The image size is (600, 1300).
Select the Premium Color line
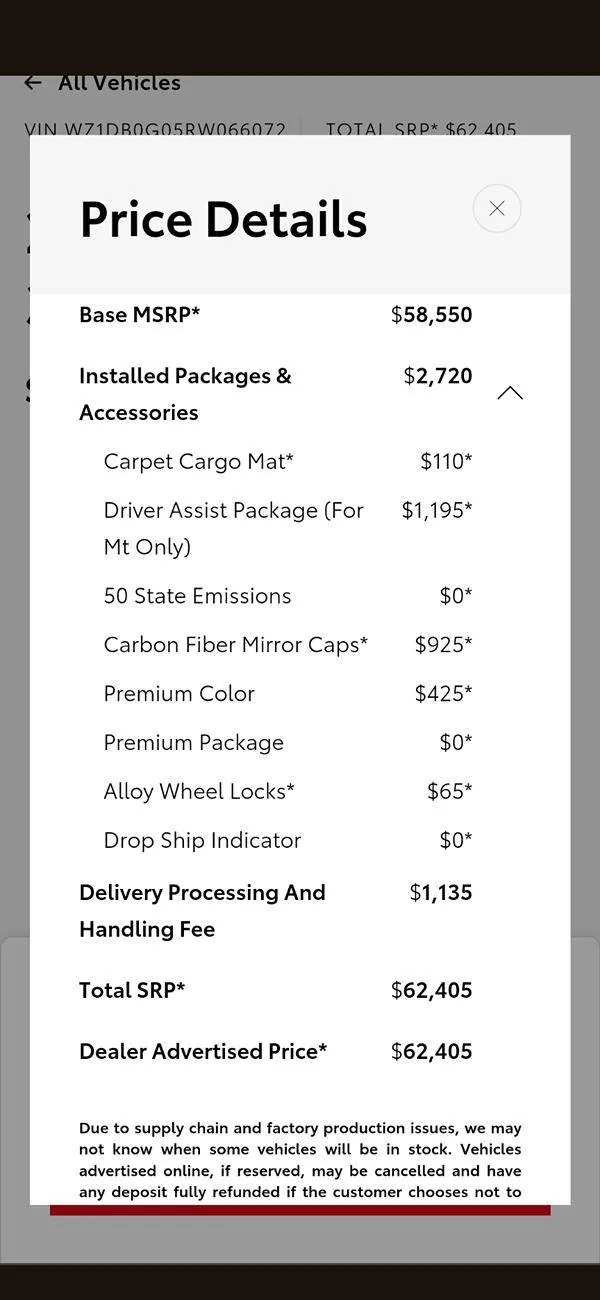tap(287, 693)
